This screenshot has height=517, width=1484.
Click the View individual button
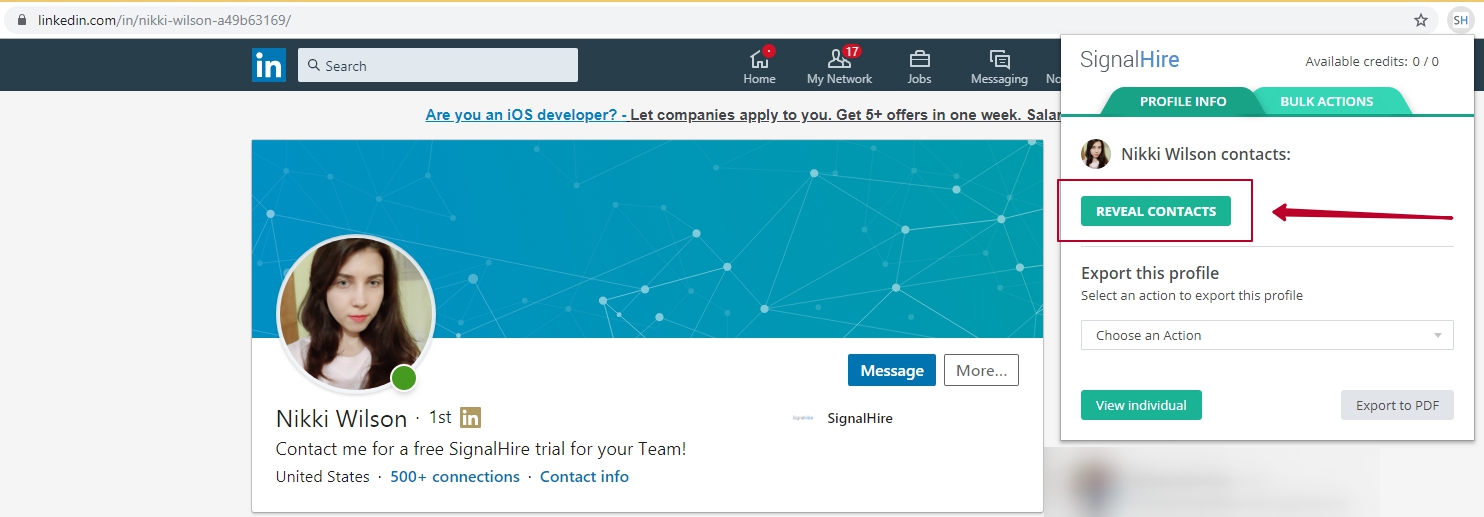tap(1141, 405)
